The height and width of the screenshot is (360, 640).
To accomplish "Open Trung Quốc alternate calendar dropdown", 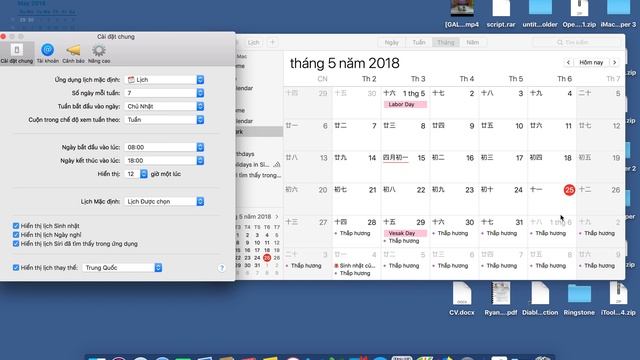I will [122, 268].
